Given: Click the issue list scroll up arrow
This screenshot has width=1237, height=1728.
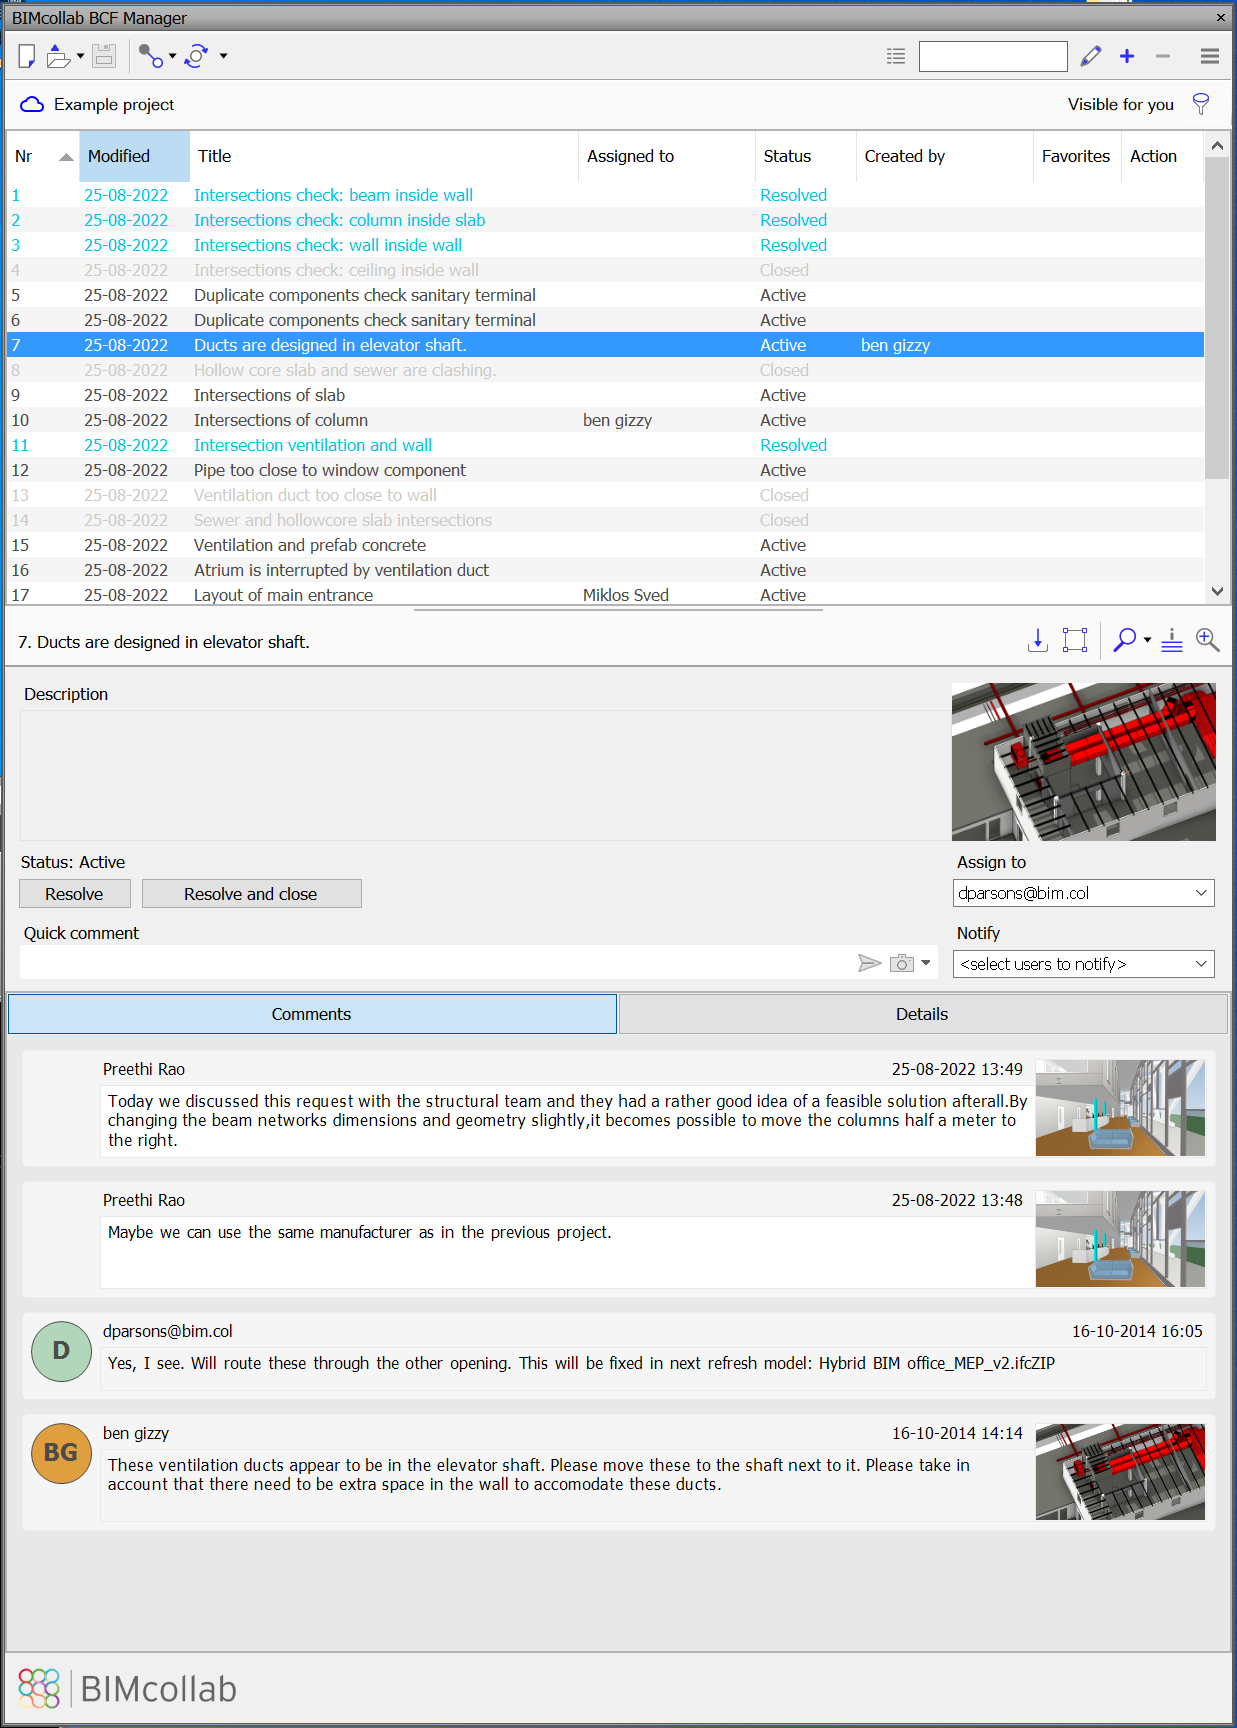Looking at the screenshot, I should tap(1217, 146).
